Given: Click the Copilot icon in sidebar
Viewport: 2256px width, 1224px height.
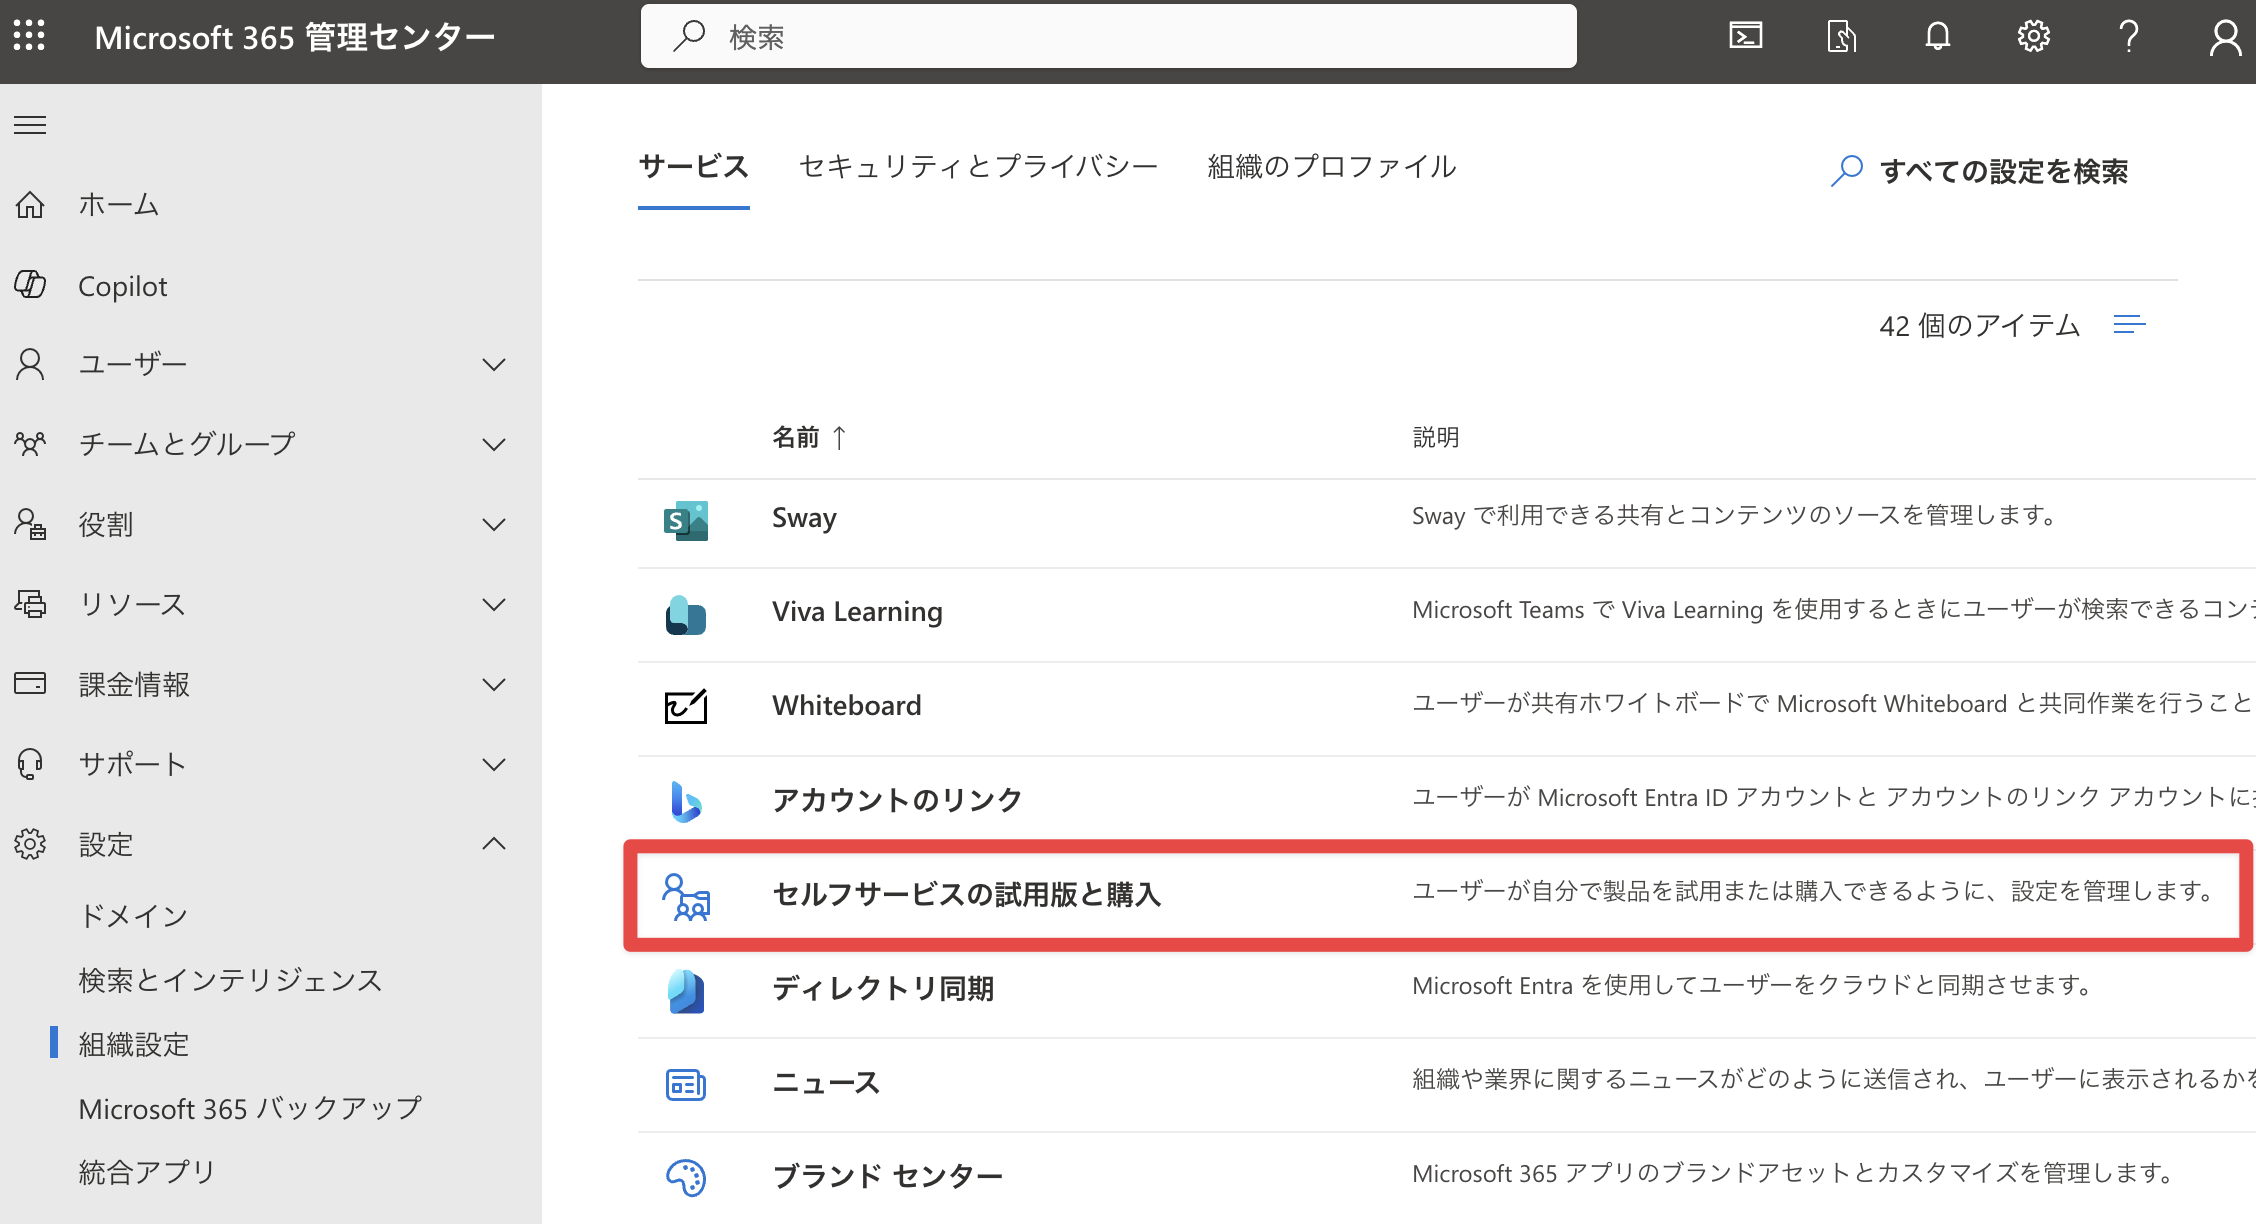Looking at the screenshot, I should (30, 285).
